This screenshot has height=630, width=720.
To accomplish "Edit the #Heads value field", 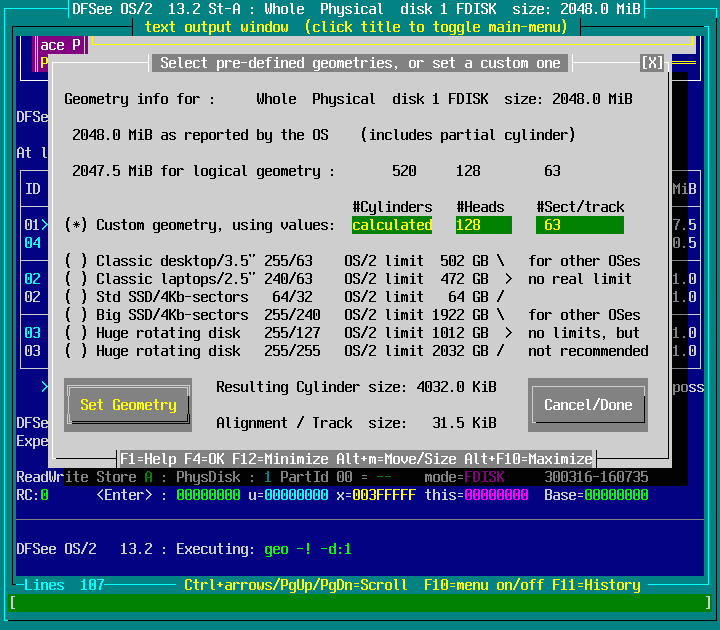I will (483, 225).
